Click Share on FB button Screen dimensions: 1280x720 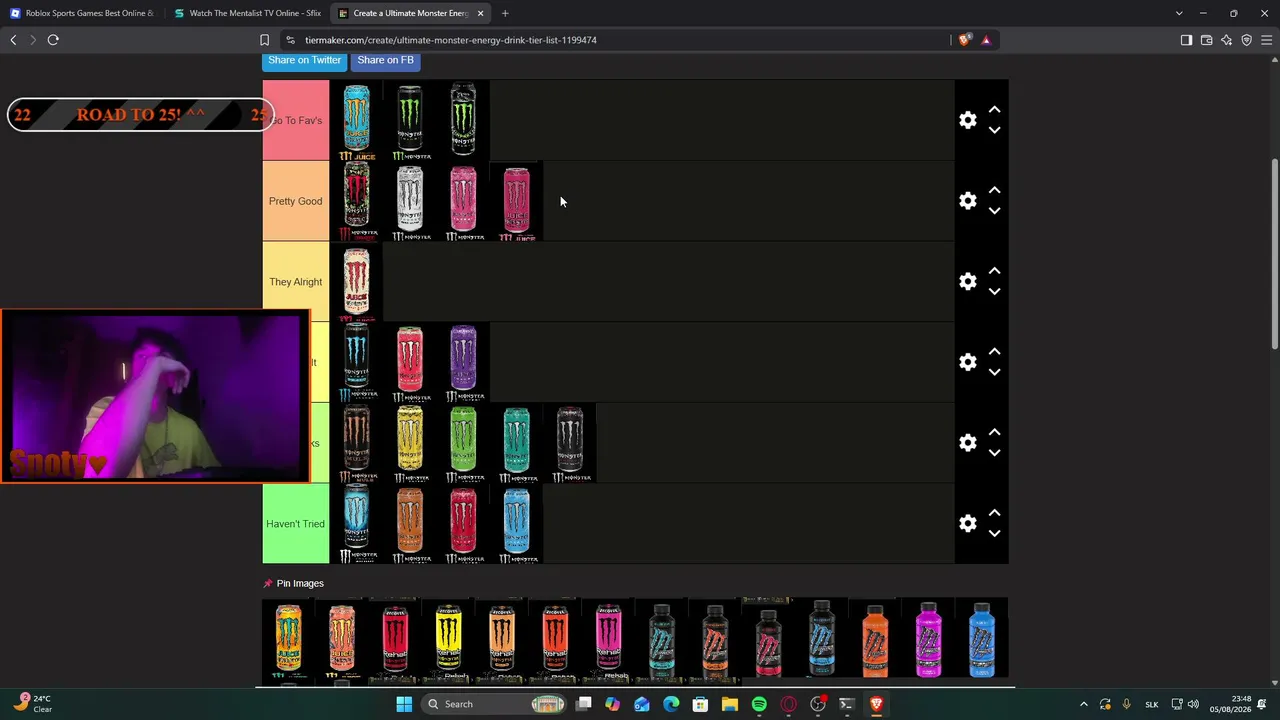click(x=385, y=60)
